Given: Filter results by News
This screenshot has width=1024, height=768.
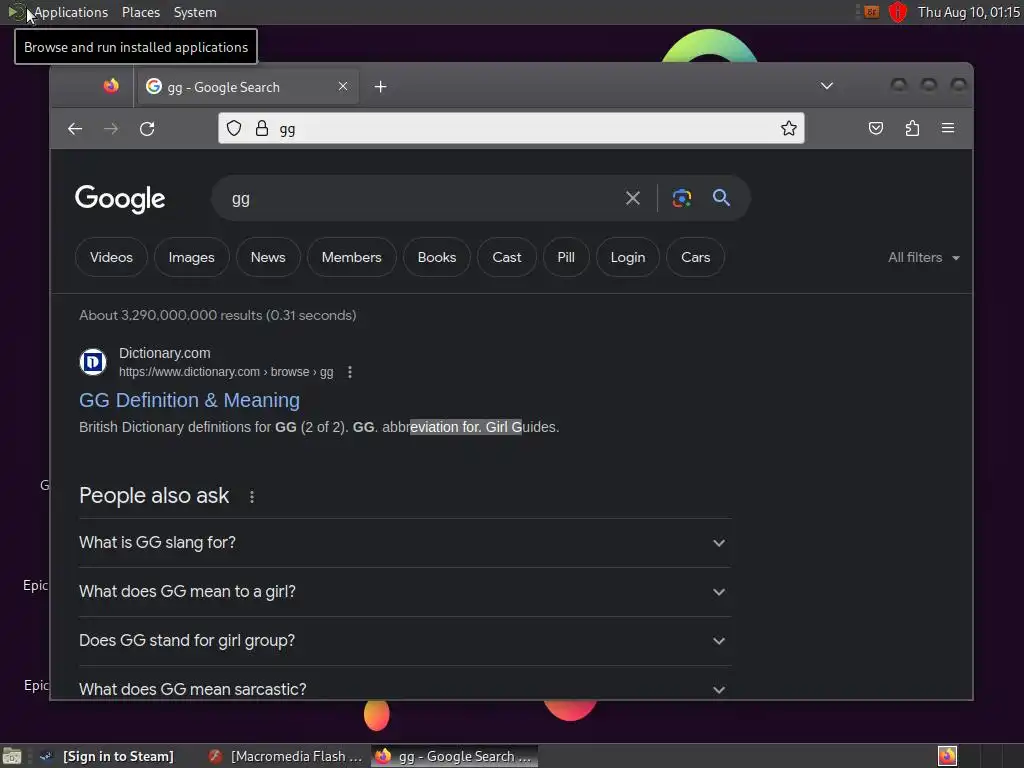Looking at the screenshot, I should click(268, 257).
